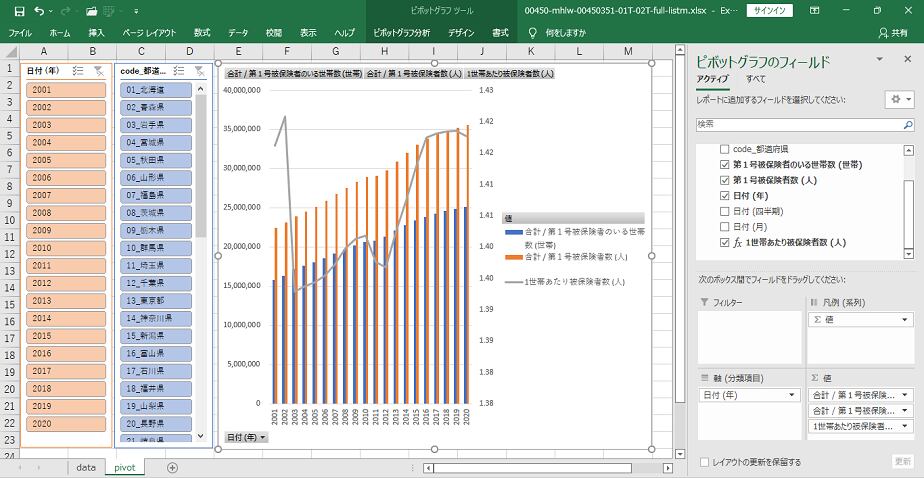The width and height of the screenshot is (924, 478).
Task: Toggle multi-select on 日付 (年) slicer
Action: tap(79, 71)
